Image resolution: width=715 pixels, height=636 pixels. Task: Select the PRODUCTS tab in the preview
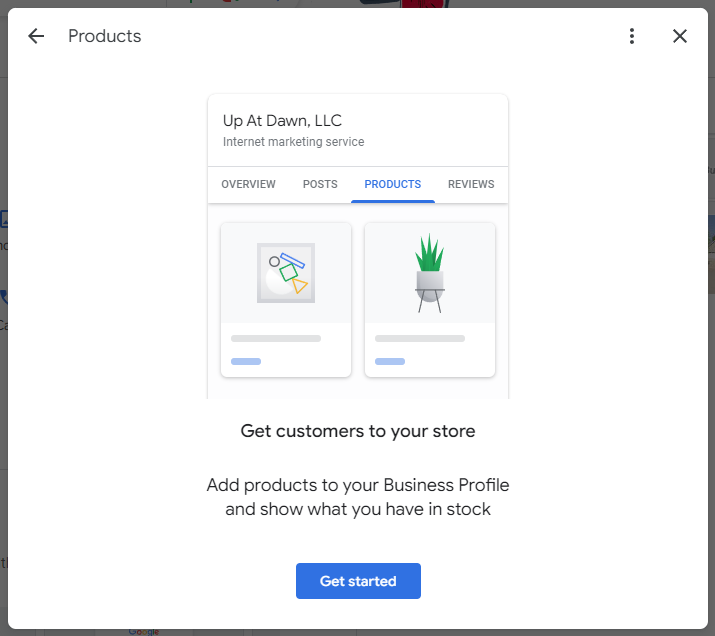pyautogui.click(x=393, y=184)
